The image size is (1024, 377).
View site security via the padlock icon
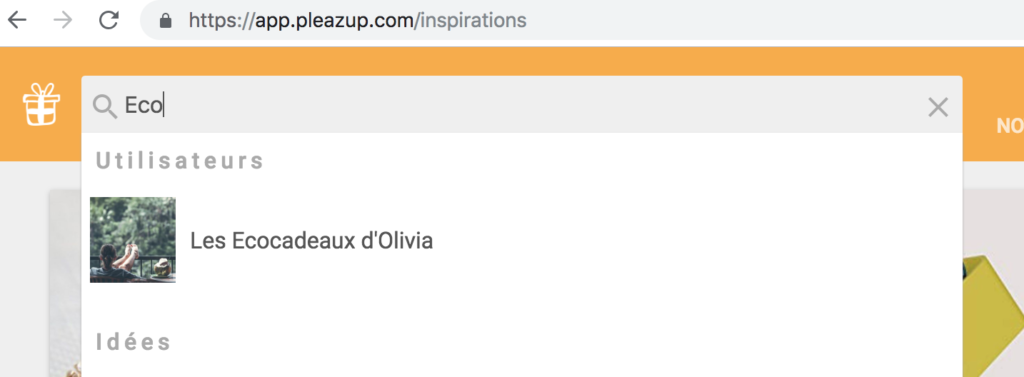coord(166,21)
